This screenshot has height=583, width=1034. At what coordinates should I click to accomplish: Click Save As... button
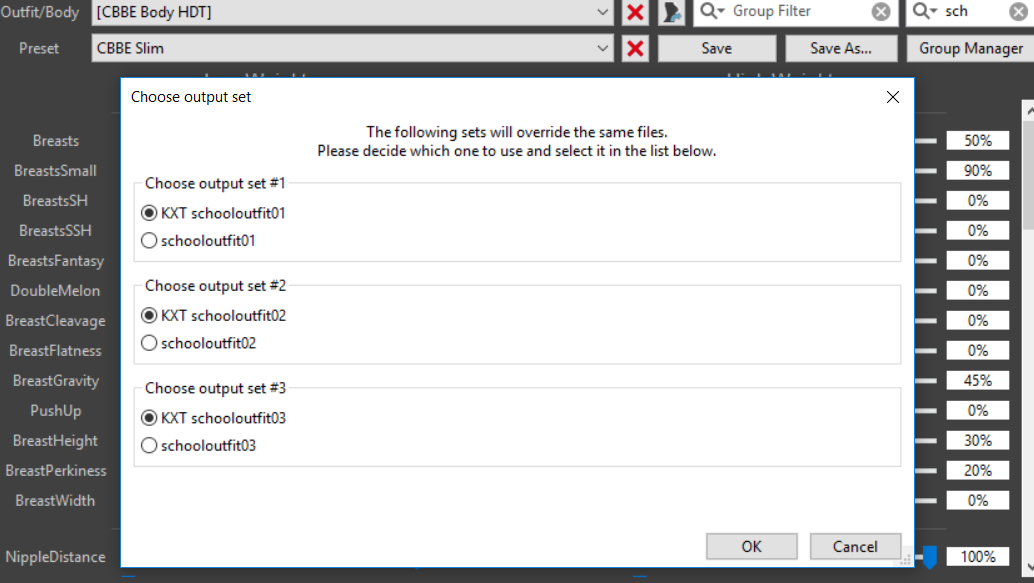pyautogui.click(x=841, y=48)
